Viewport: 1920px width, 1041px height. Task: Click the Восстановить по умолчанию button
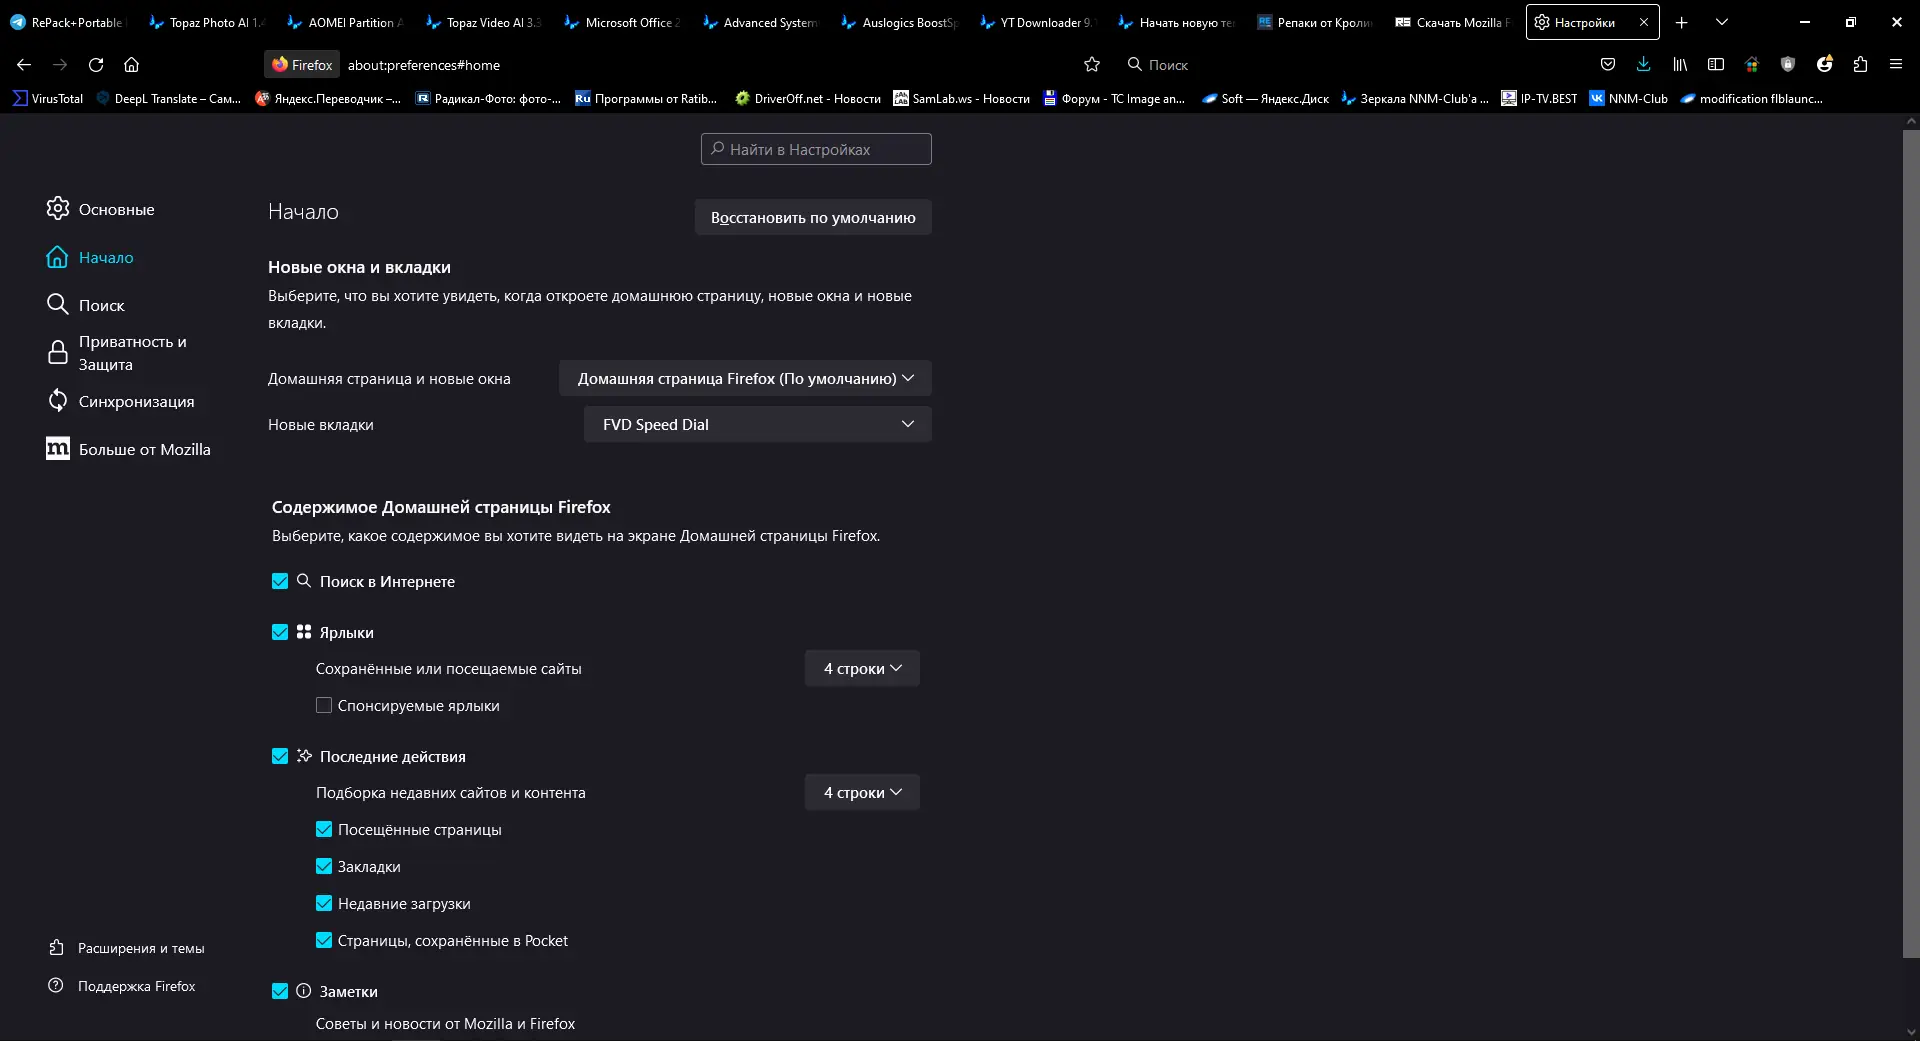(x=813, y=218)
